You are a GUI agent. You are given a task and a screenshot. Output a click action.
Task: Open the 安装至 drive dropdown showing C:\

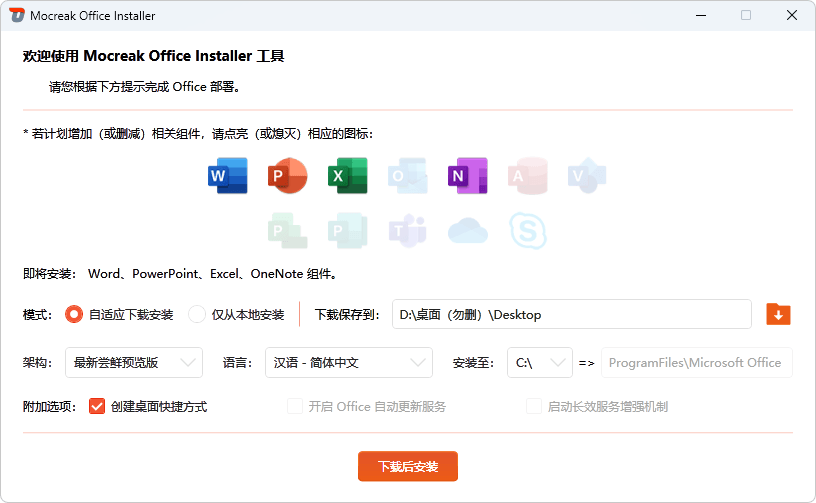[x=540, y=363]
